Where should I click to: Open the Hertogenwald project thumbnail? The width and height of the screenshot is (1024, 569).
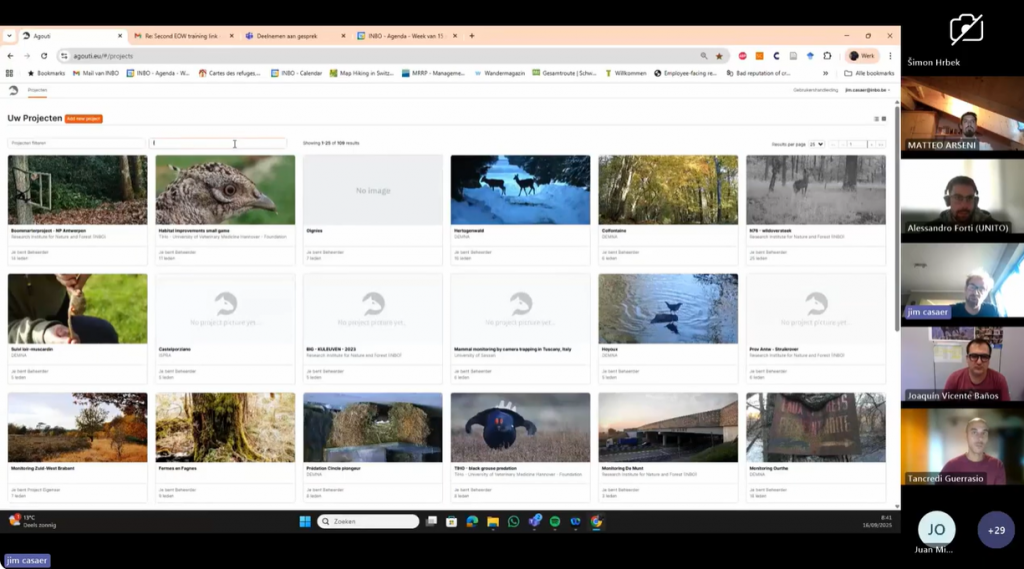[x=520, y=190]
